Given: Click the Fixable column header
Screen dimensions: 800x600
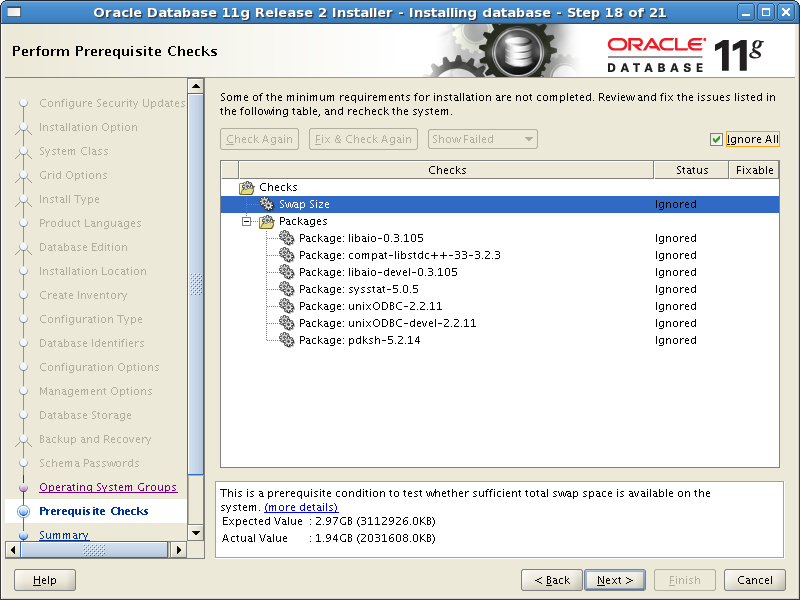Looking at the screenshot, I should [x=754, y=170].
